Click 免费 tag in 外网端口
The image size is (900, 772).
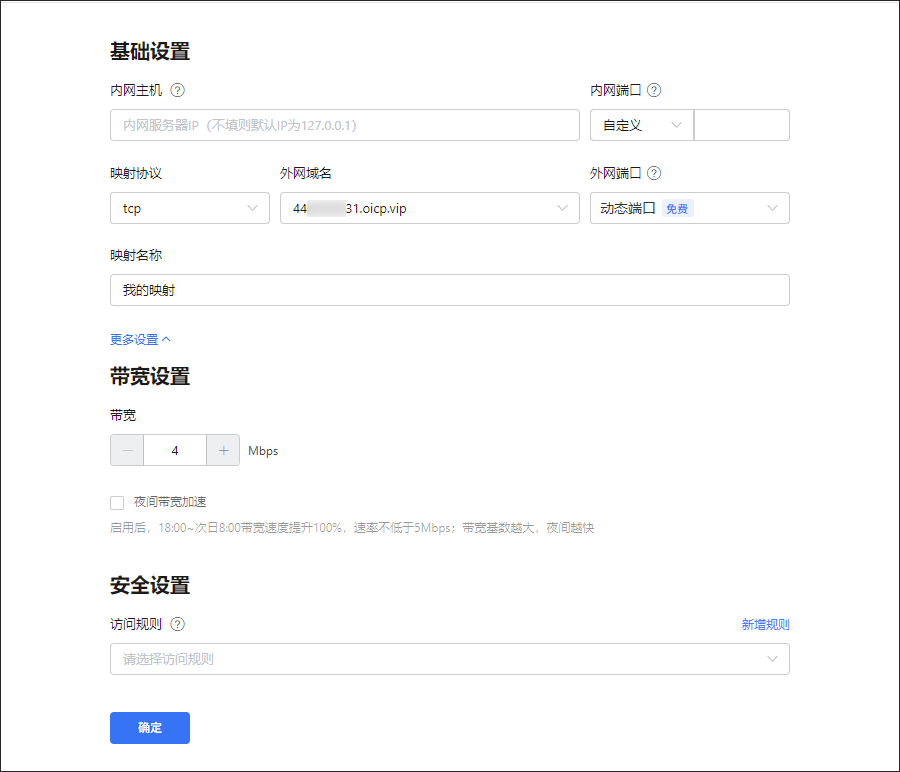pyautogui.click(x=677, y=209)
